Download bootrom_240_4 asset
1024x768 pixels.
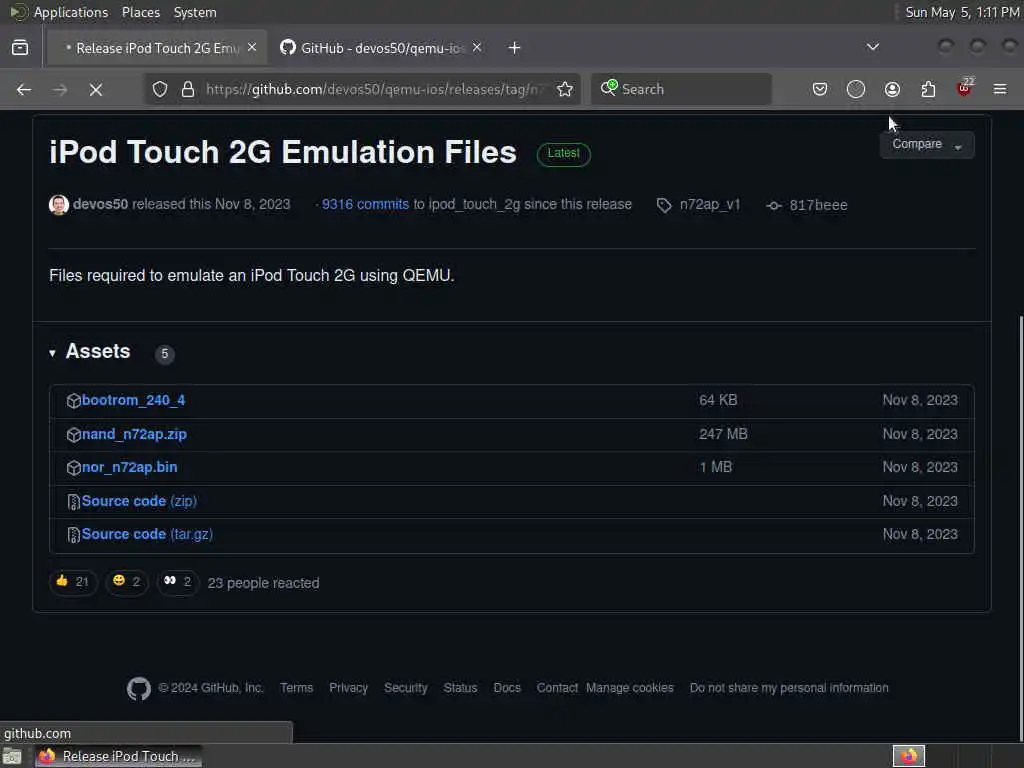(x=133, y=400)
